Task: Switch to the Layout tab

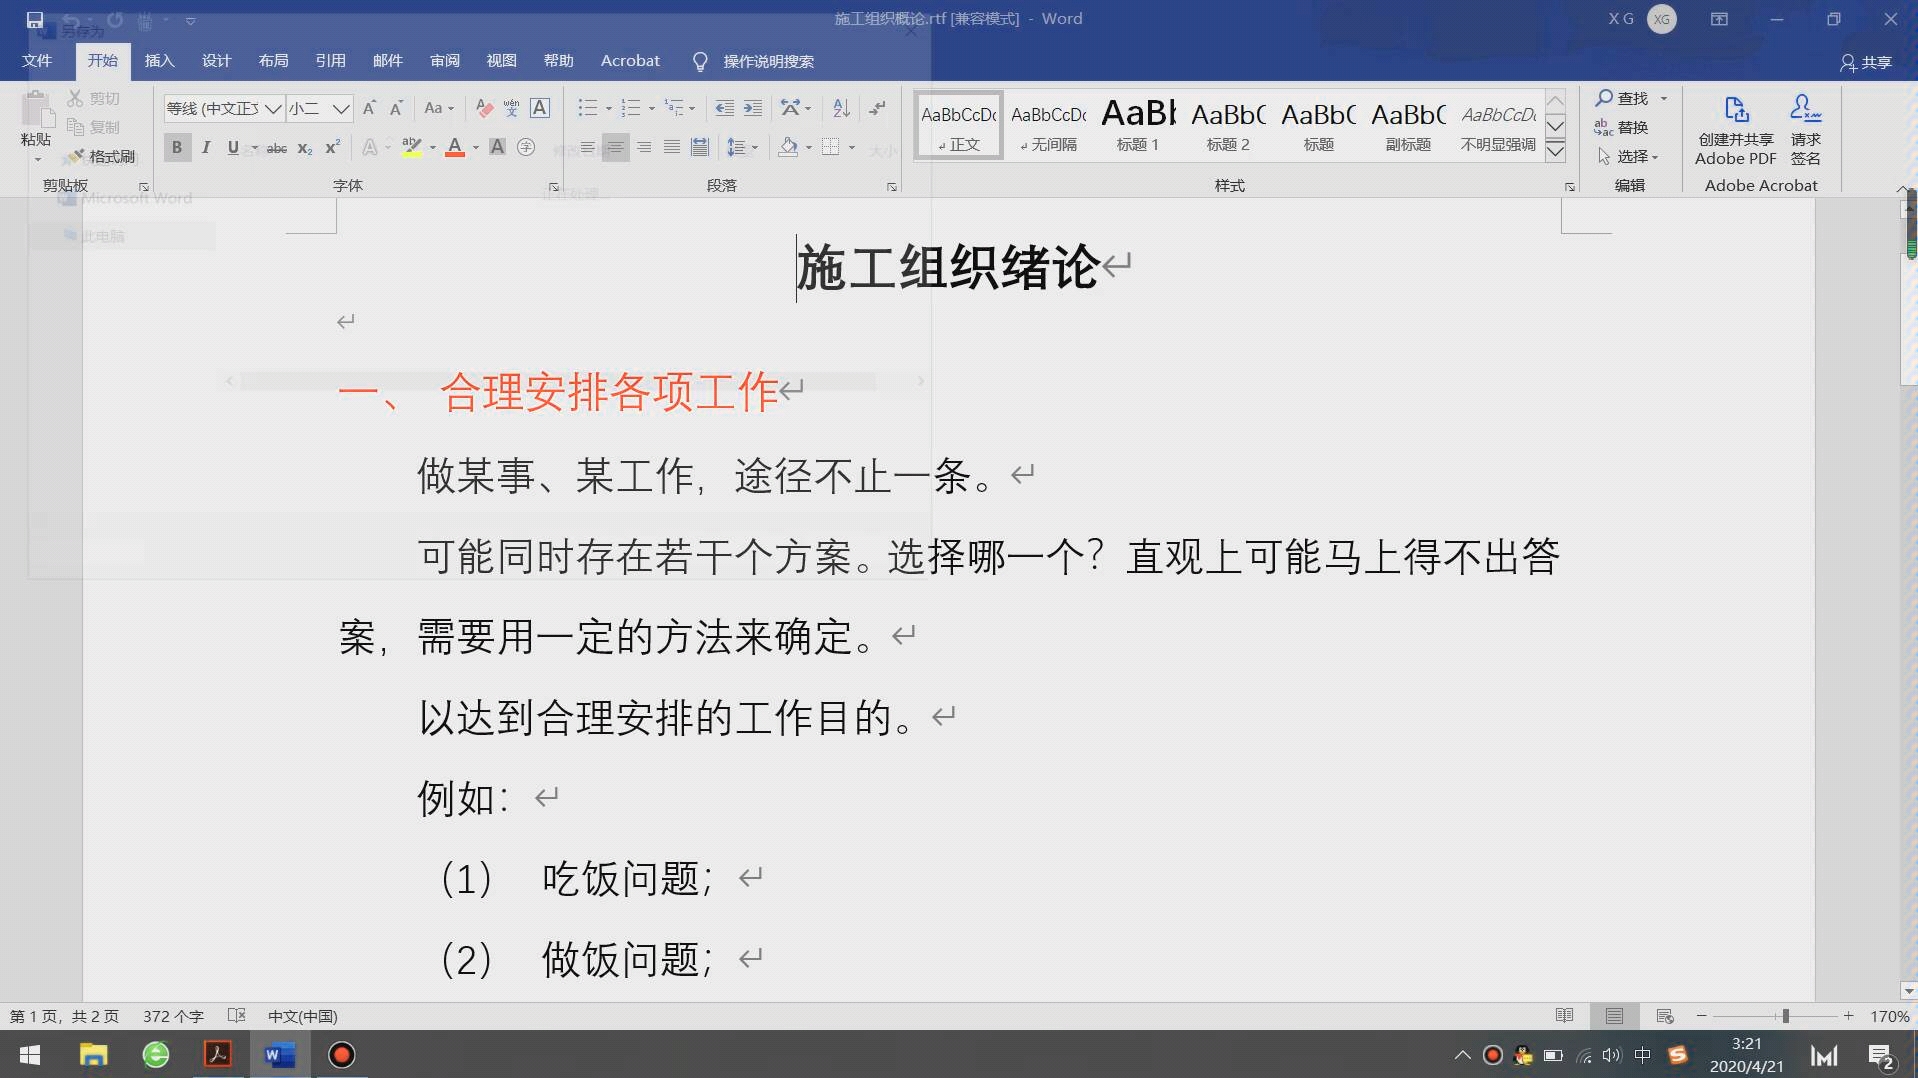Action: 273,61
